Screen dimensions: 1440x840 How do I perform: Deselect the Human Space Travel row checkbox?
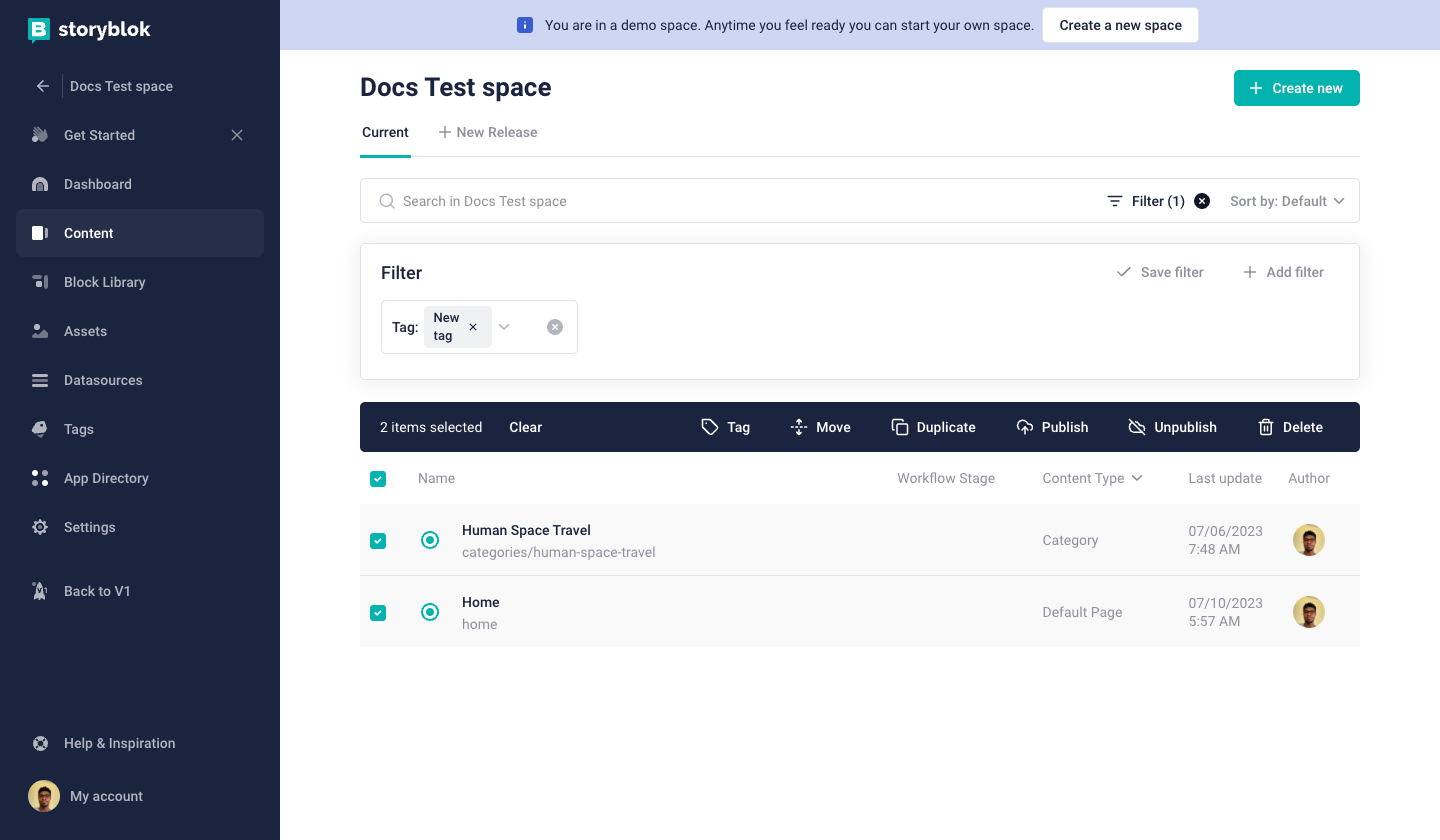pyautogui.click(x=378, y=541)
